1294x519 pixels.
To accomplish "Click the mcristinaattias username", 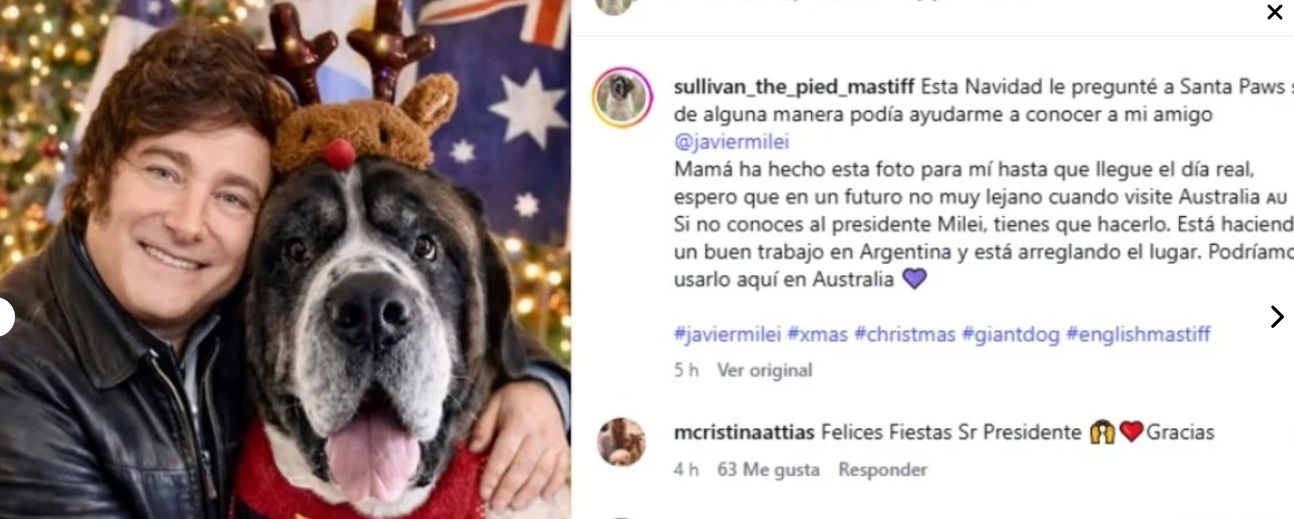I will 744,433.
